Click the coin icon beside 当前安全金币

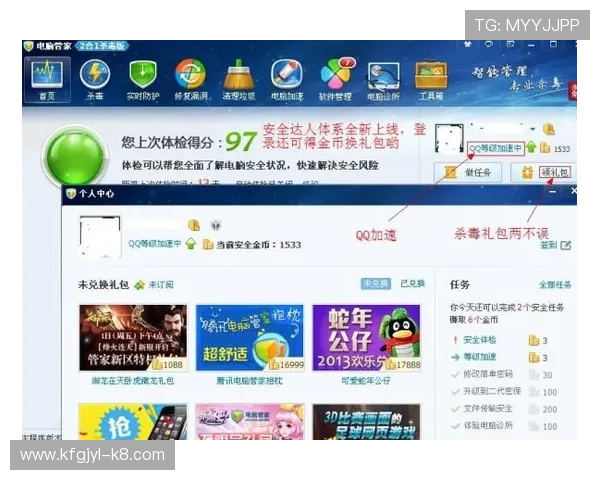coord(208,244)
